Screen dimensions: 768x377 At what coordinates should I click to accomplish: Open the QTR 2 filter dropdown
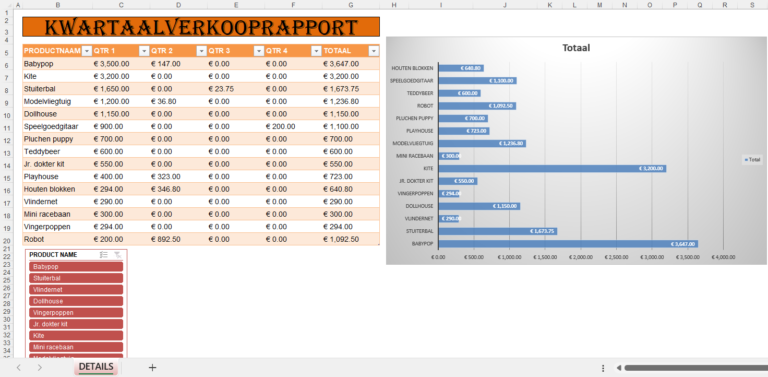201,51
